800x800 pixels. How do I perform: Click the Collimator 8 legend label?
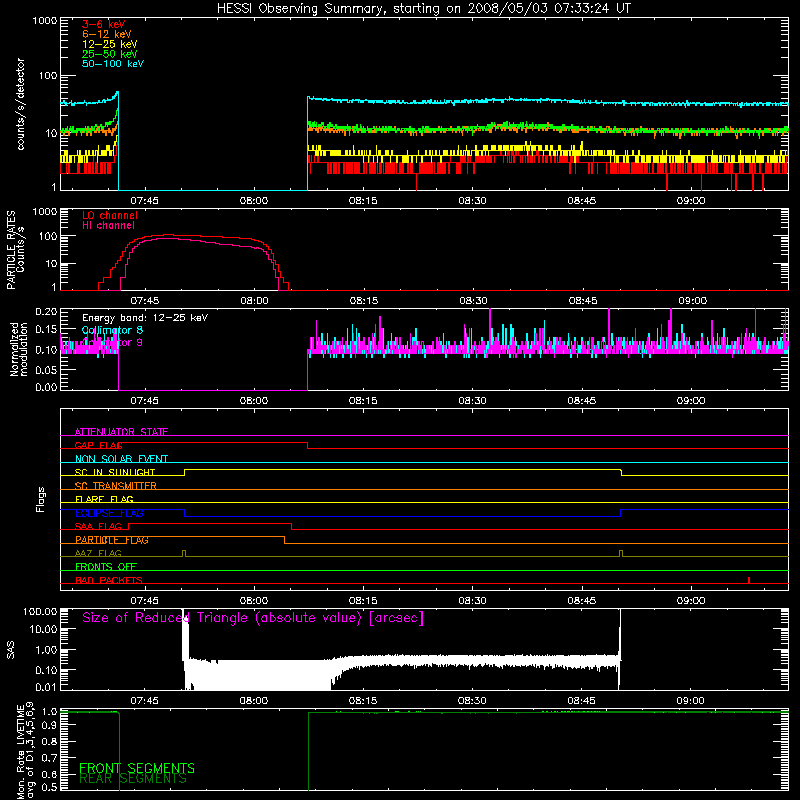click(112, 330)
